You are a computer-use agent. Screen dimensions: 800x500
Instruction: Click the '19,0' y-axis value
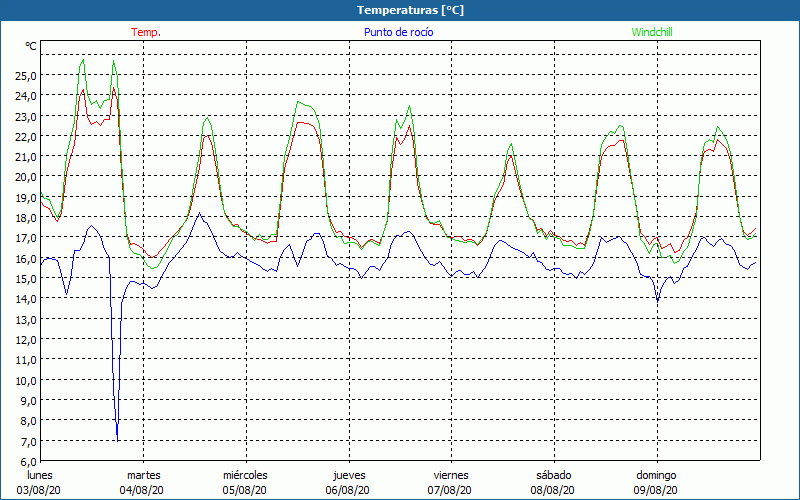tap(26, 197)
